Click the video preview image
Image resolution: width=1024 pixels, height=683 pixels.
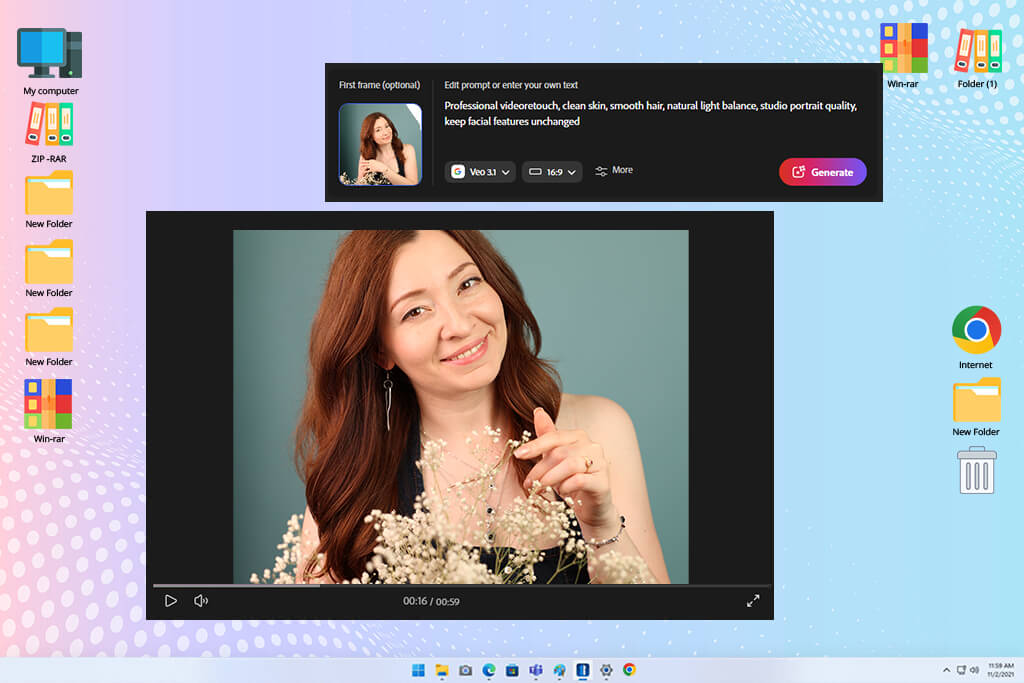click(x=460, y=406)
